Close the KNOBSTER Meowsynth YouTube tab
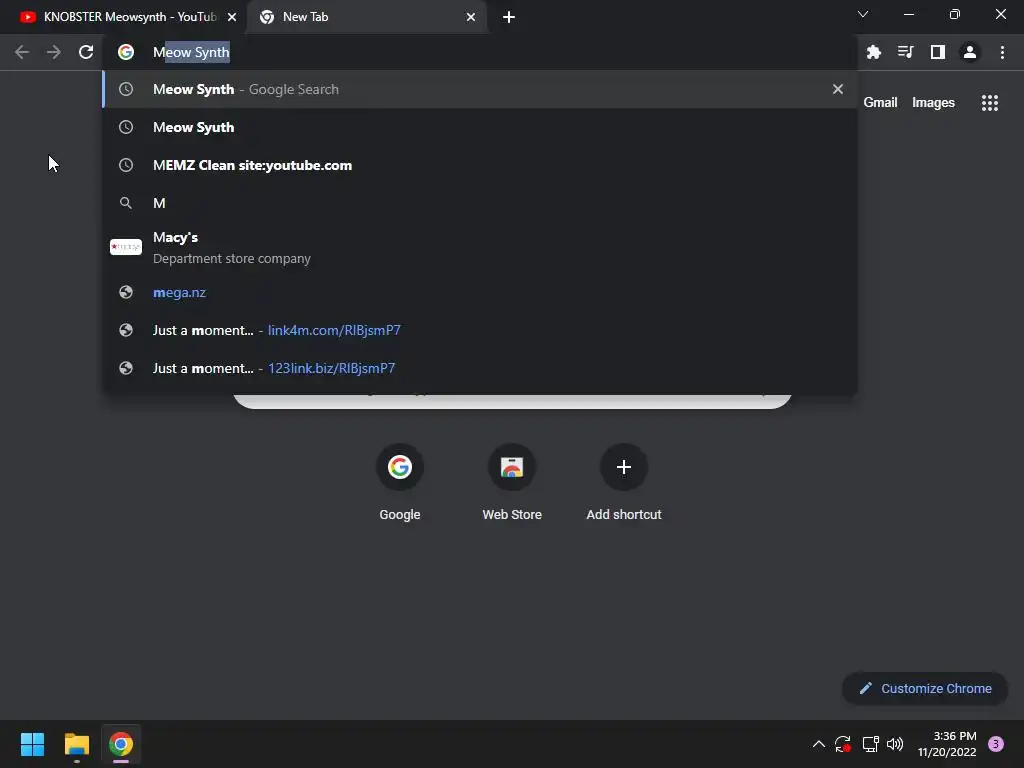Image resolution: width=1024 pixels, height=768 pixels. [x=232, y=18]
